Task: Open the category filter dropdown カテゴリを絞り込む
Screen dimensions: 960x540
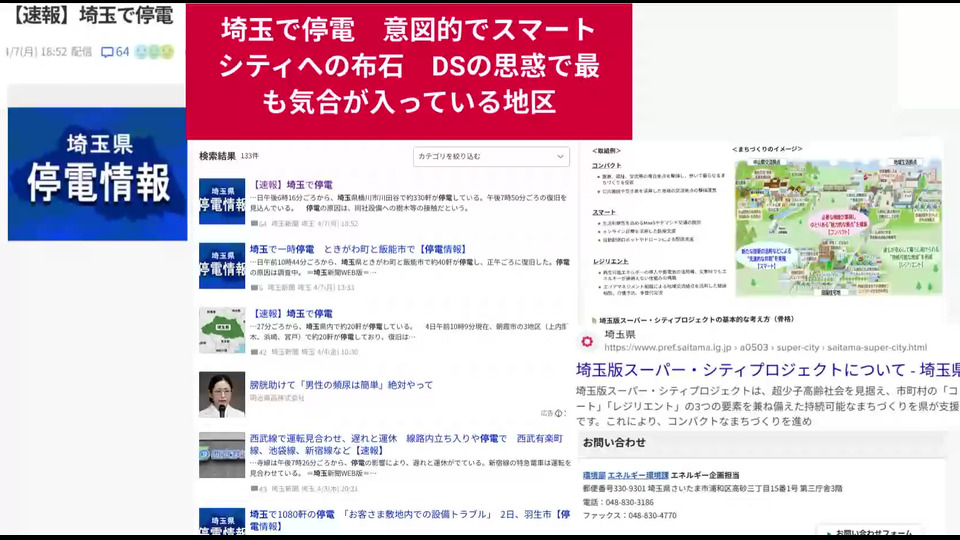Action: [x=491, y=157]
